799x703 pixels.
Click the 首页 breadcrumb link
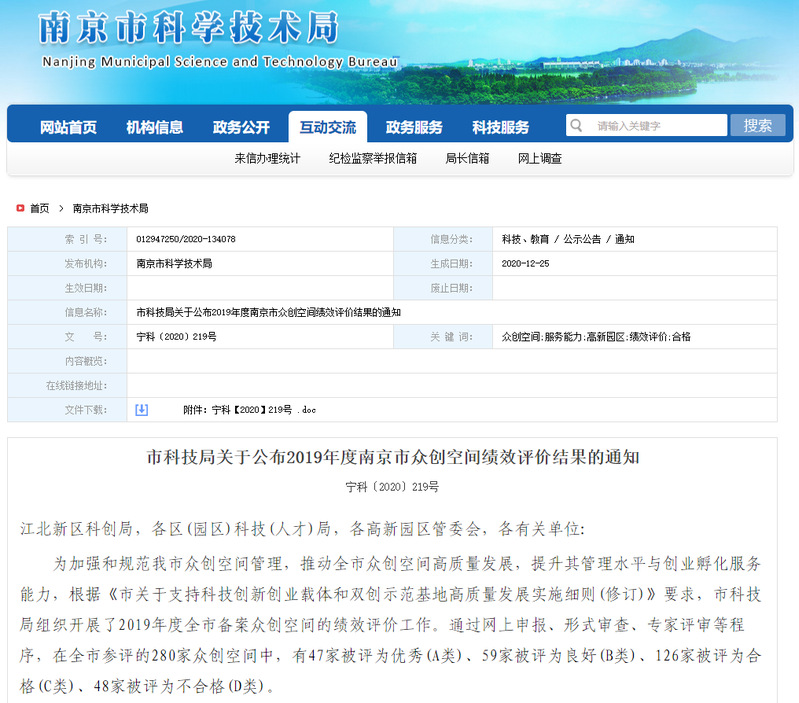[39, 208]
